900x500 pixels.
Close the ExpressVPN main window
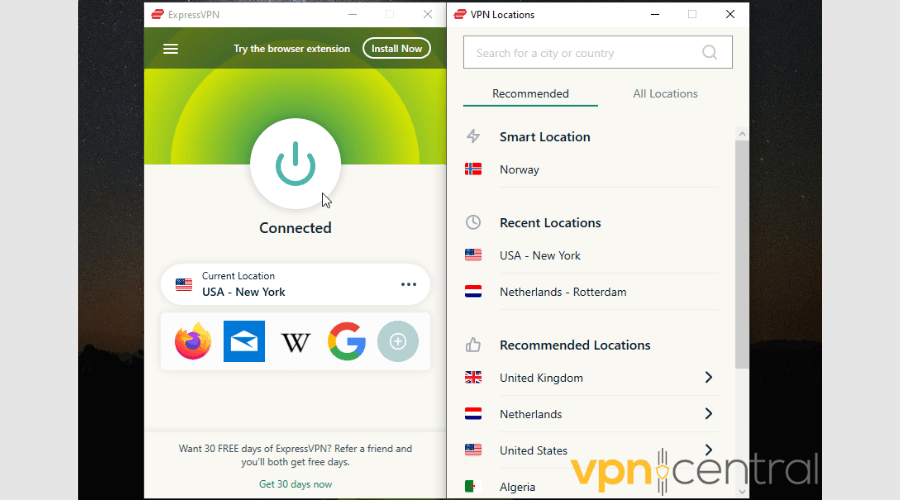pos(428,14)
